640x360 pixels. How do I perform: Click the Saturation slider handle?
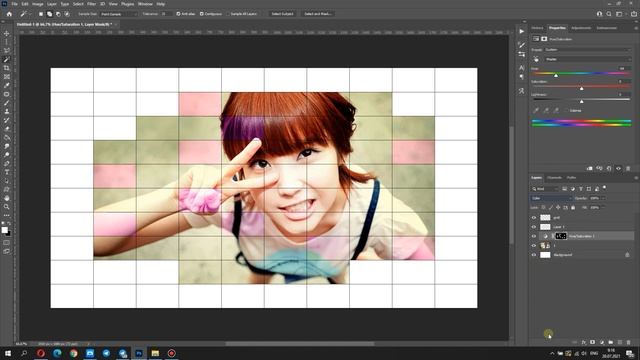pos(582,88)
